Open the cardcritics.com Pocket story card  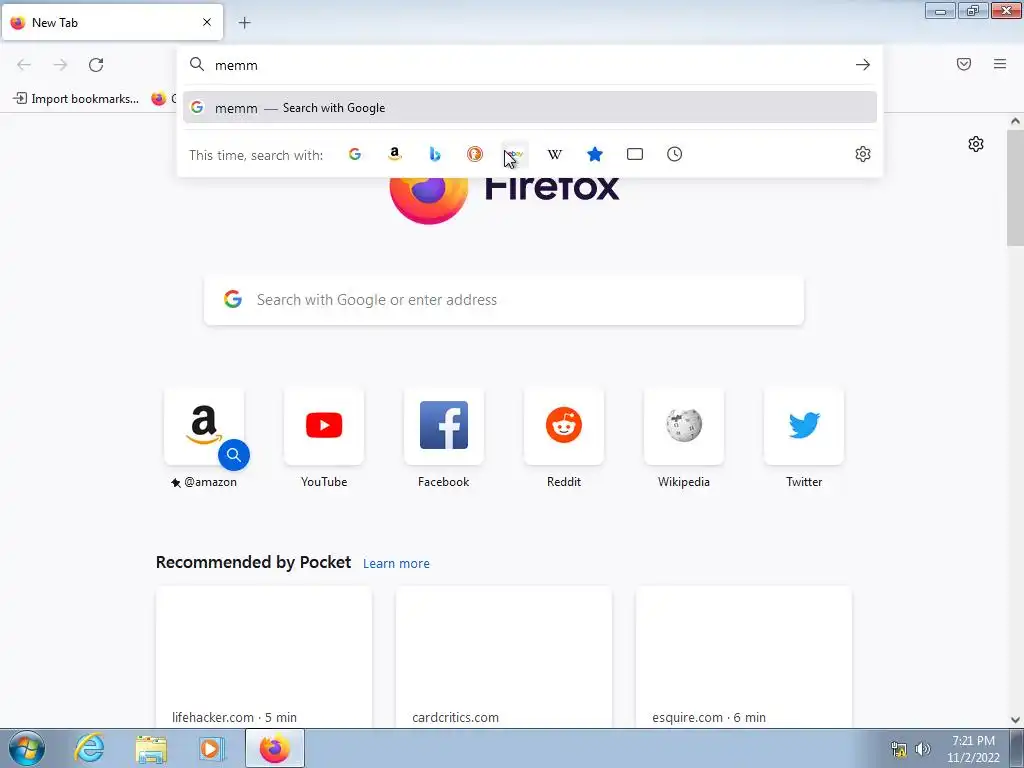point(504,657)
